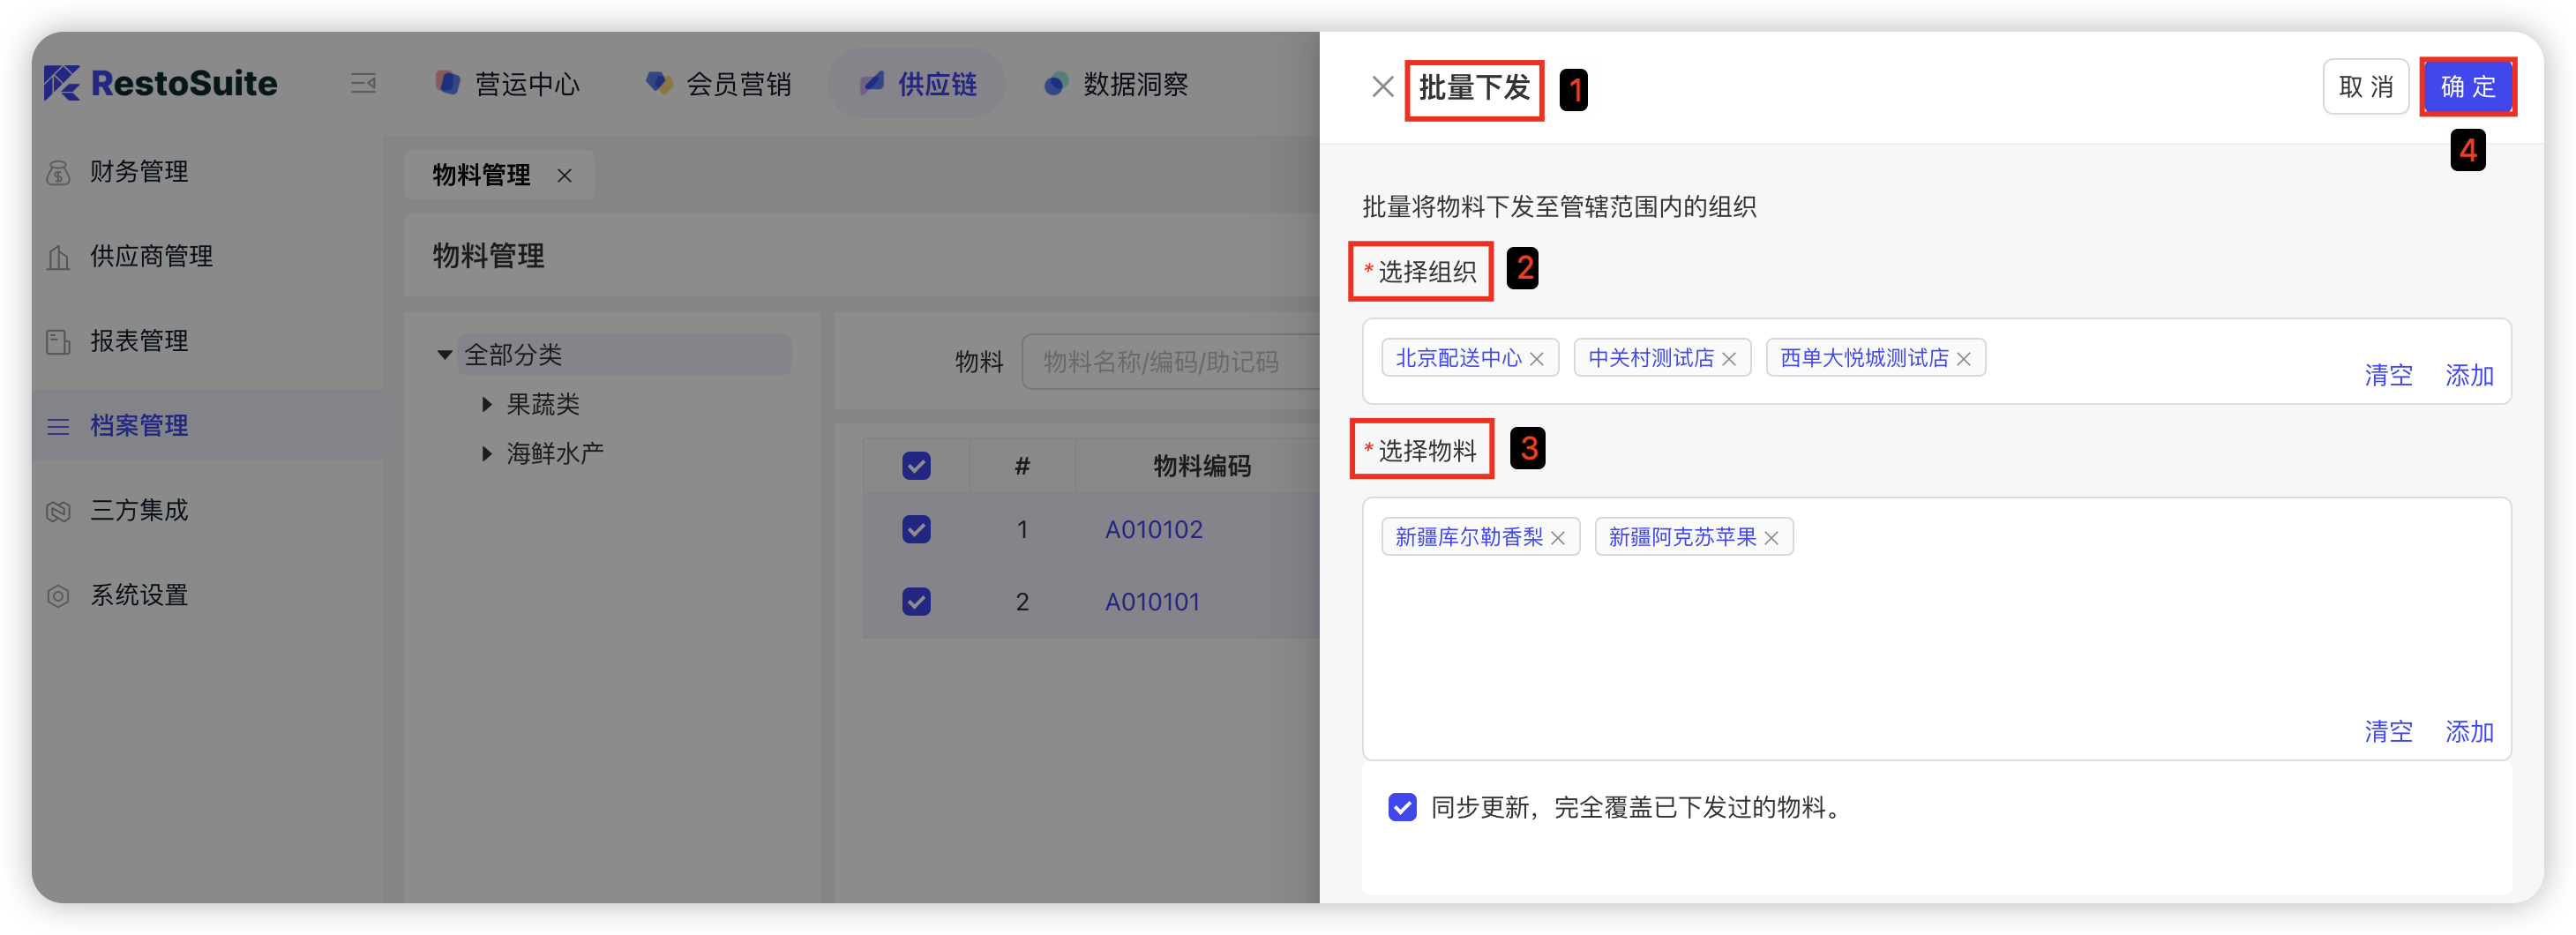2576x935 pixels.
Task: Click the RestoSuite logo
Action: point(161,83)
